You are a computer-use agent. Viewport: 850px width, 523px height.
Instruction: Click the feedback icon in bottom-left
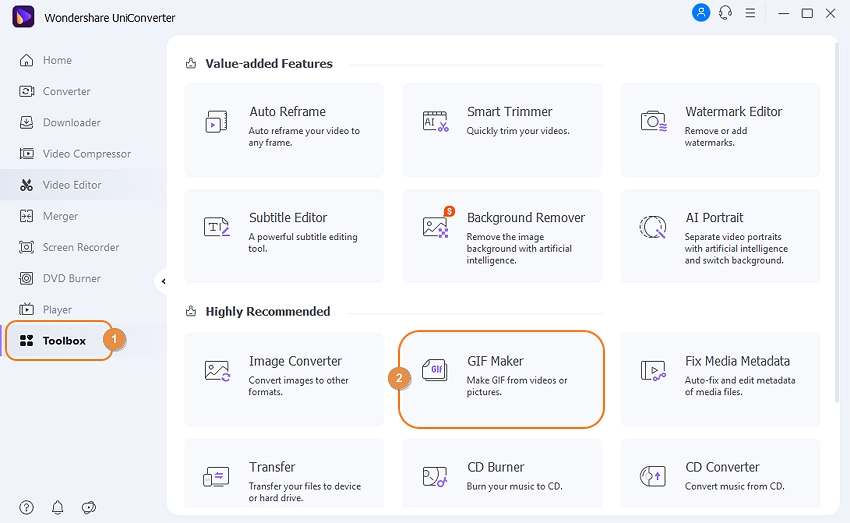click(89, 507)
